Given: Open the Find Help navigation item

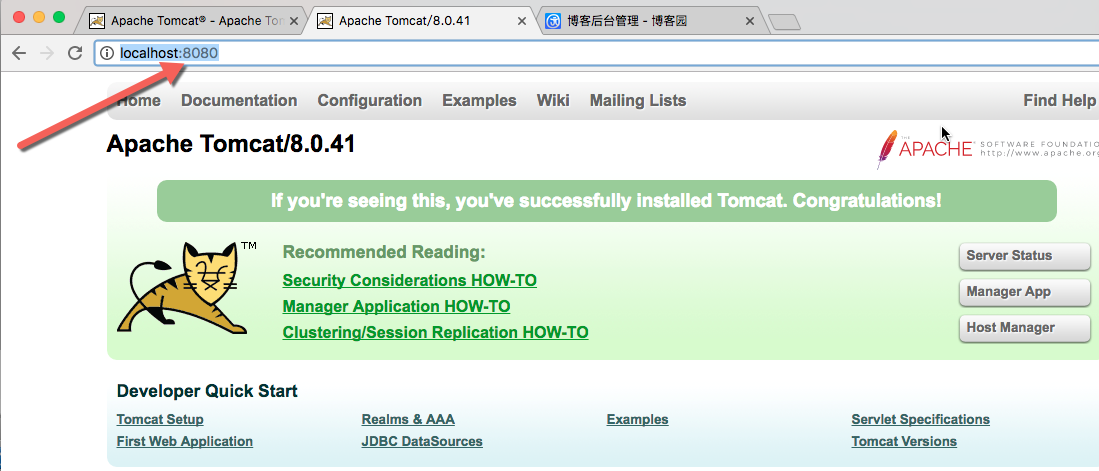Looking at the screenshot, I should click(x=1059, y=101).
